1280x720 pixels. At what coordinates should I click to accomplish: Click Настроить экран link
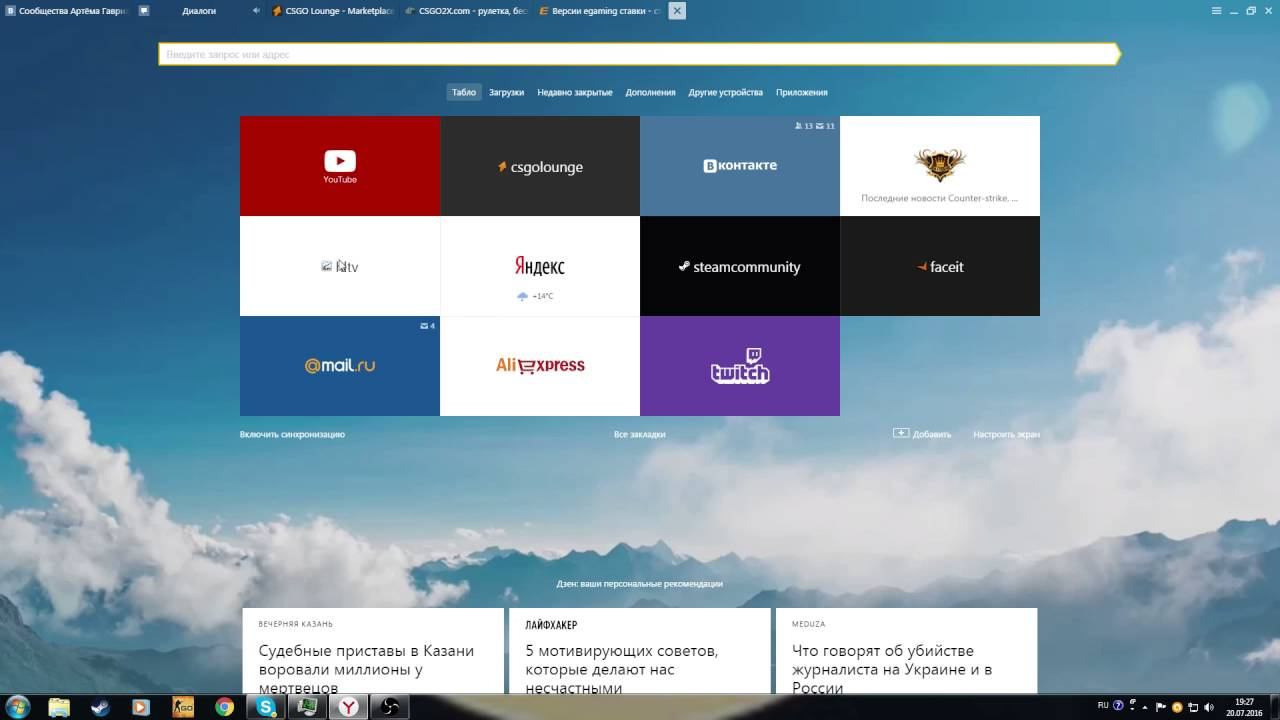click(1006, 434)
